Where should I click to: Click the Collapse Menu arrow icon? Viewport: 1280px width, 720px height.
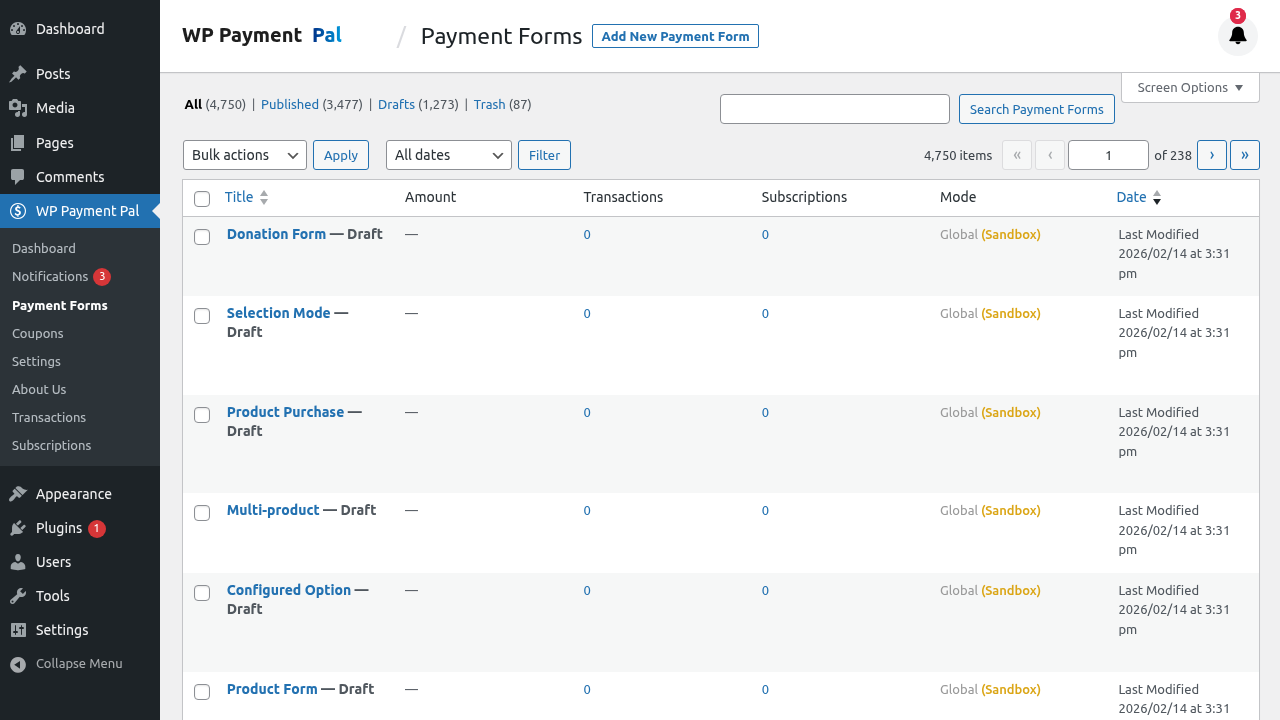point(18,664)
